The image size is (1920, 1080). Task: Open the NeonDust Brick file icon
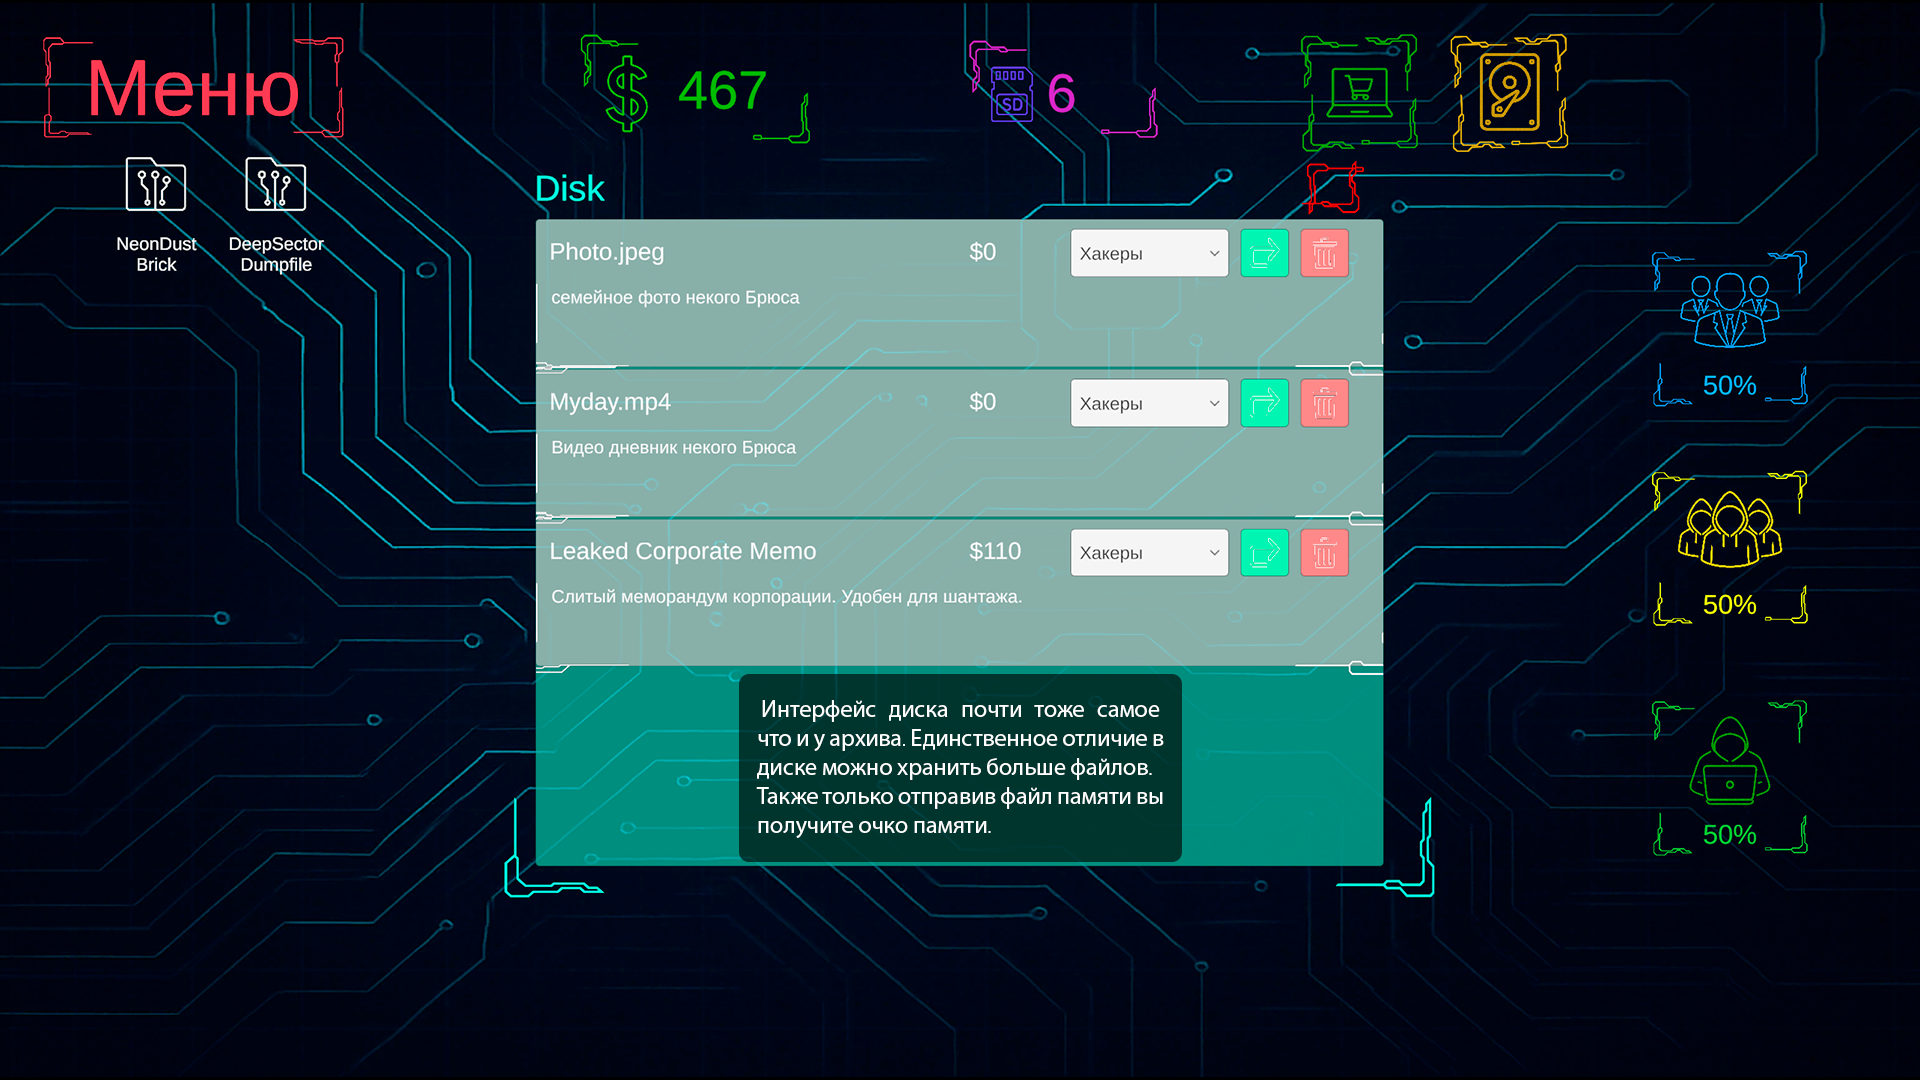(156, 186)
